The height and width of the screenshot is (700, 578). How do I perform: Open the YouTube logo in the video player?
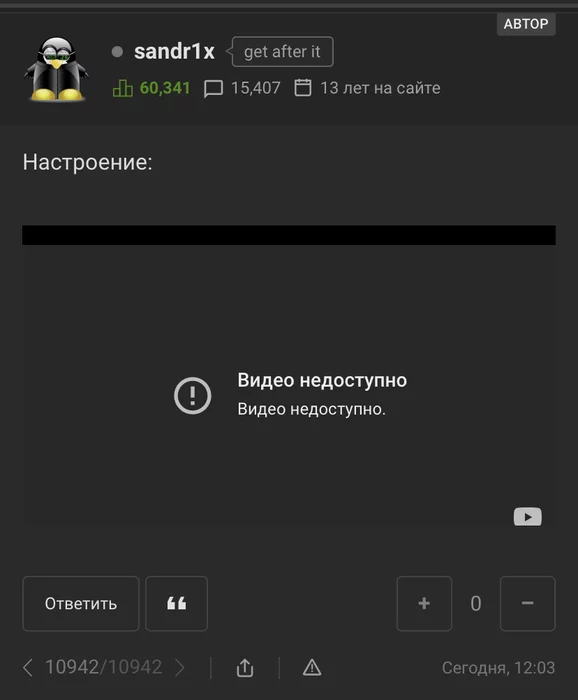(528, 517)
